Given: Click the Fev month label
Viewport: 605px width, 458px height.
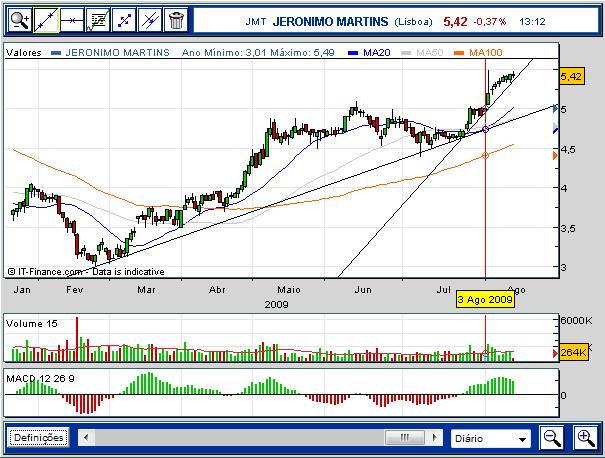Looking at the screenshot, I should click(74, 290).
